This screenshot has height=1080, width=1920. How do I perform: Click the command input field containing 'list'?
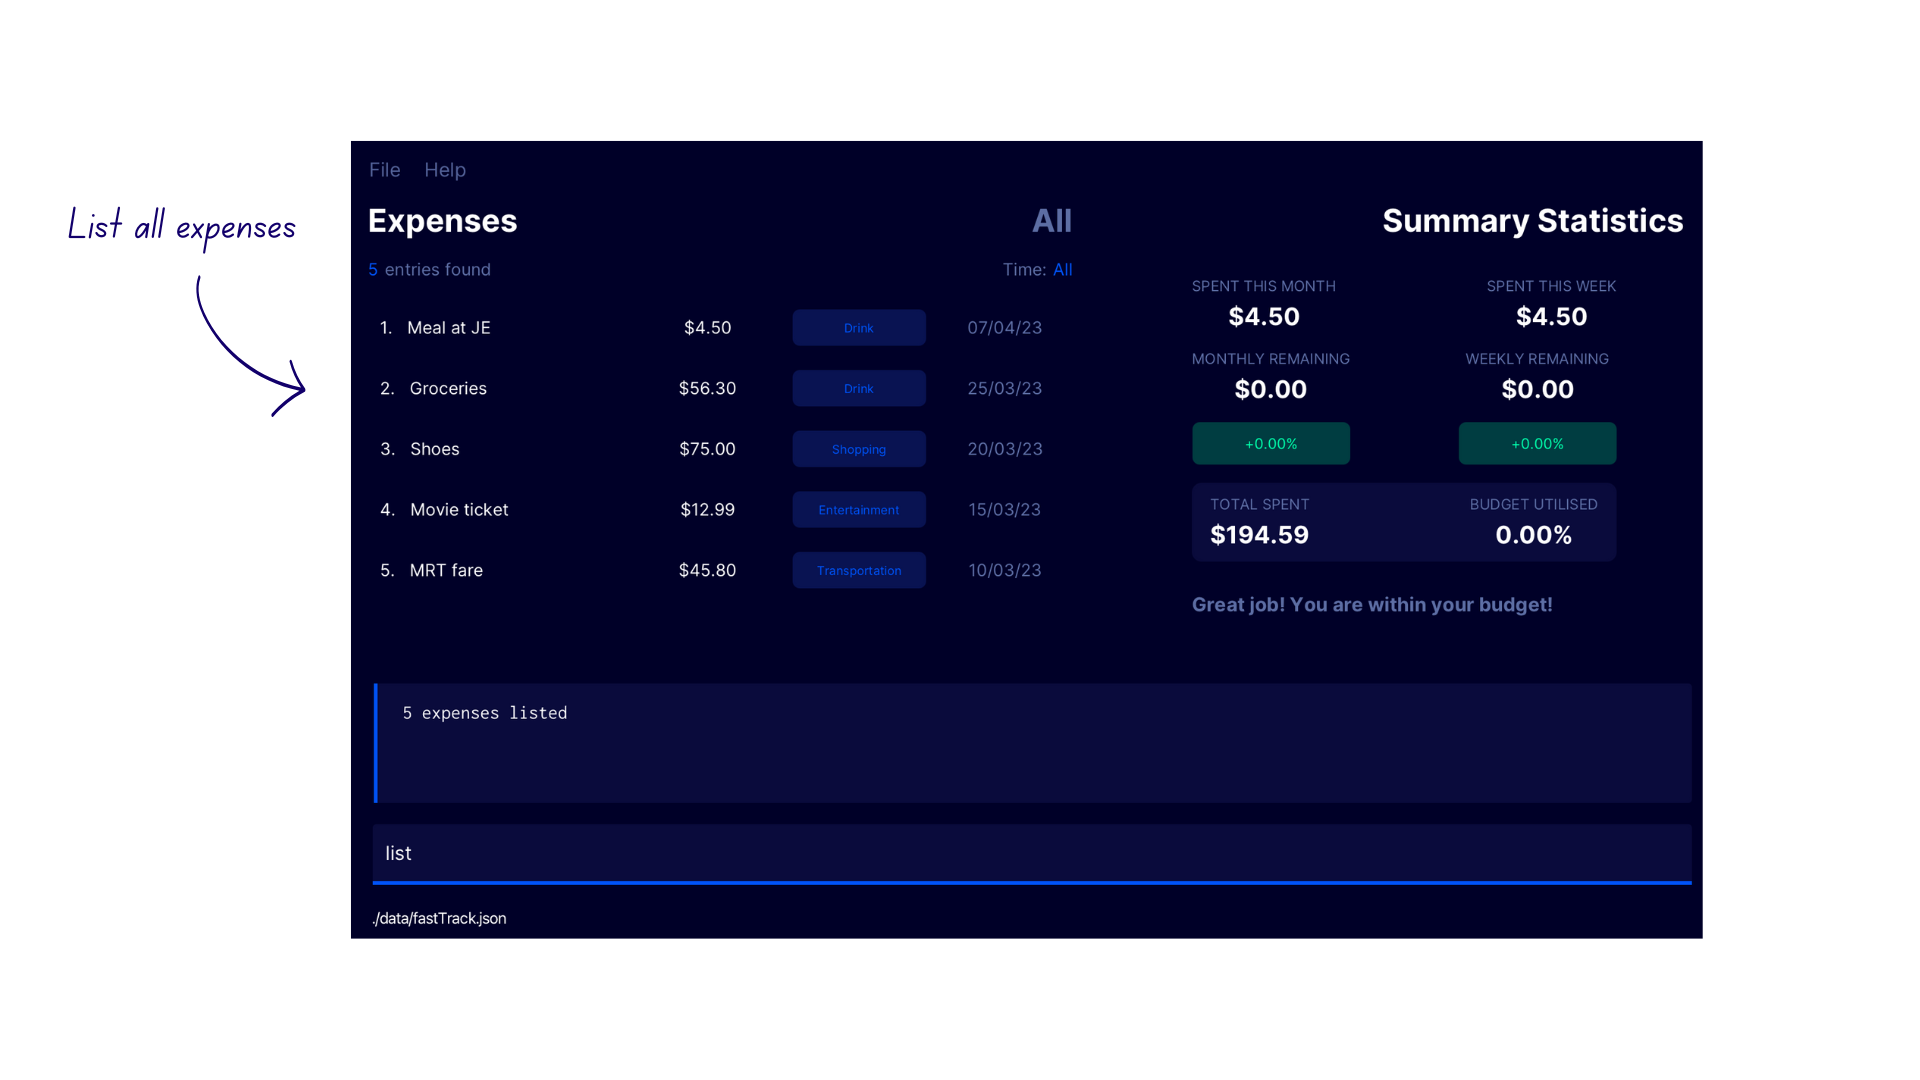pos(1032,854)
